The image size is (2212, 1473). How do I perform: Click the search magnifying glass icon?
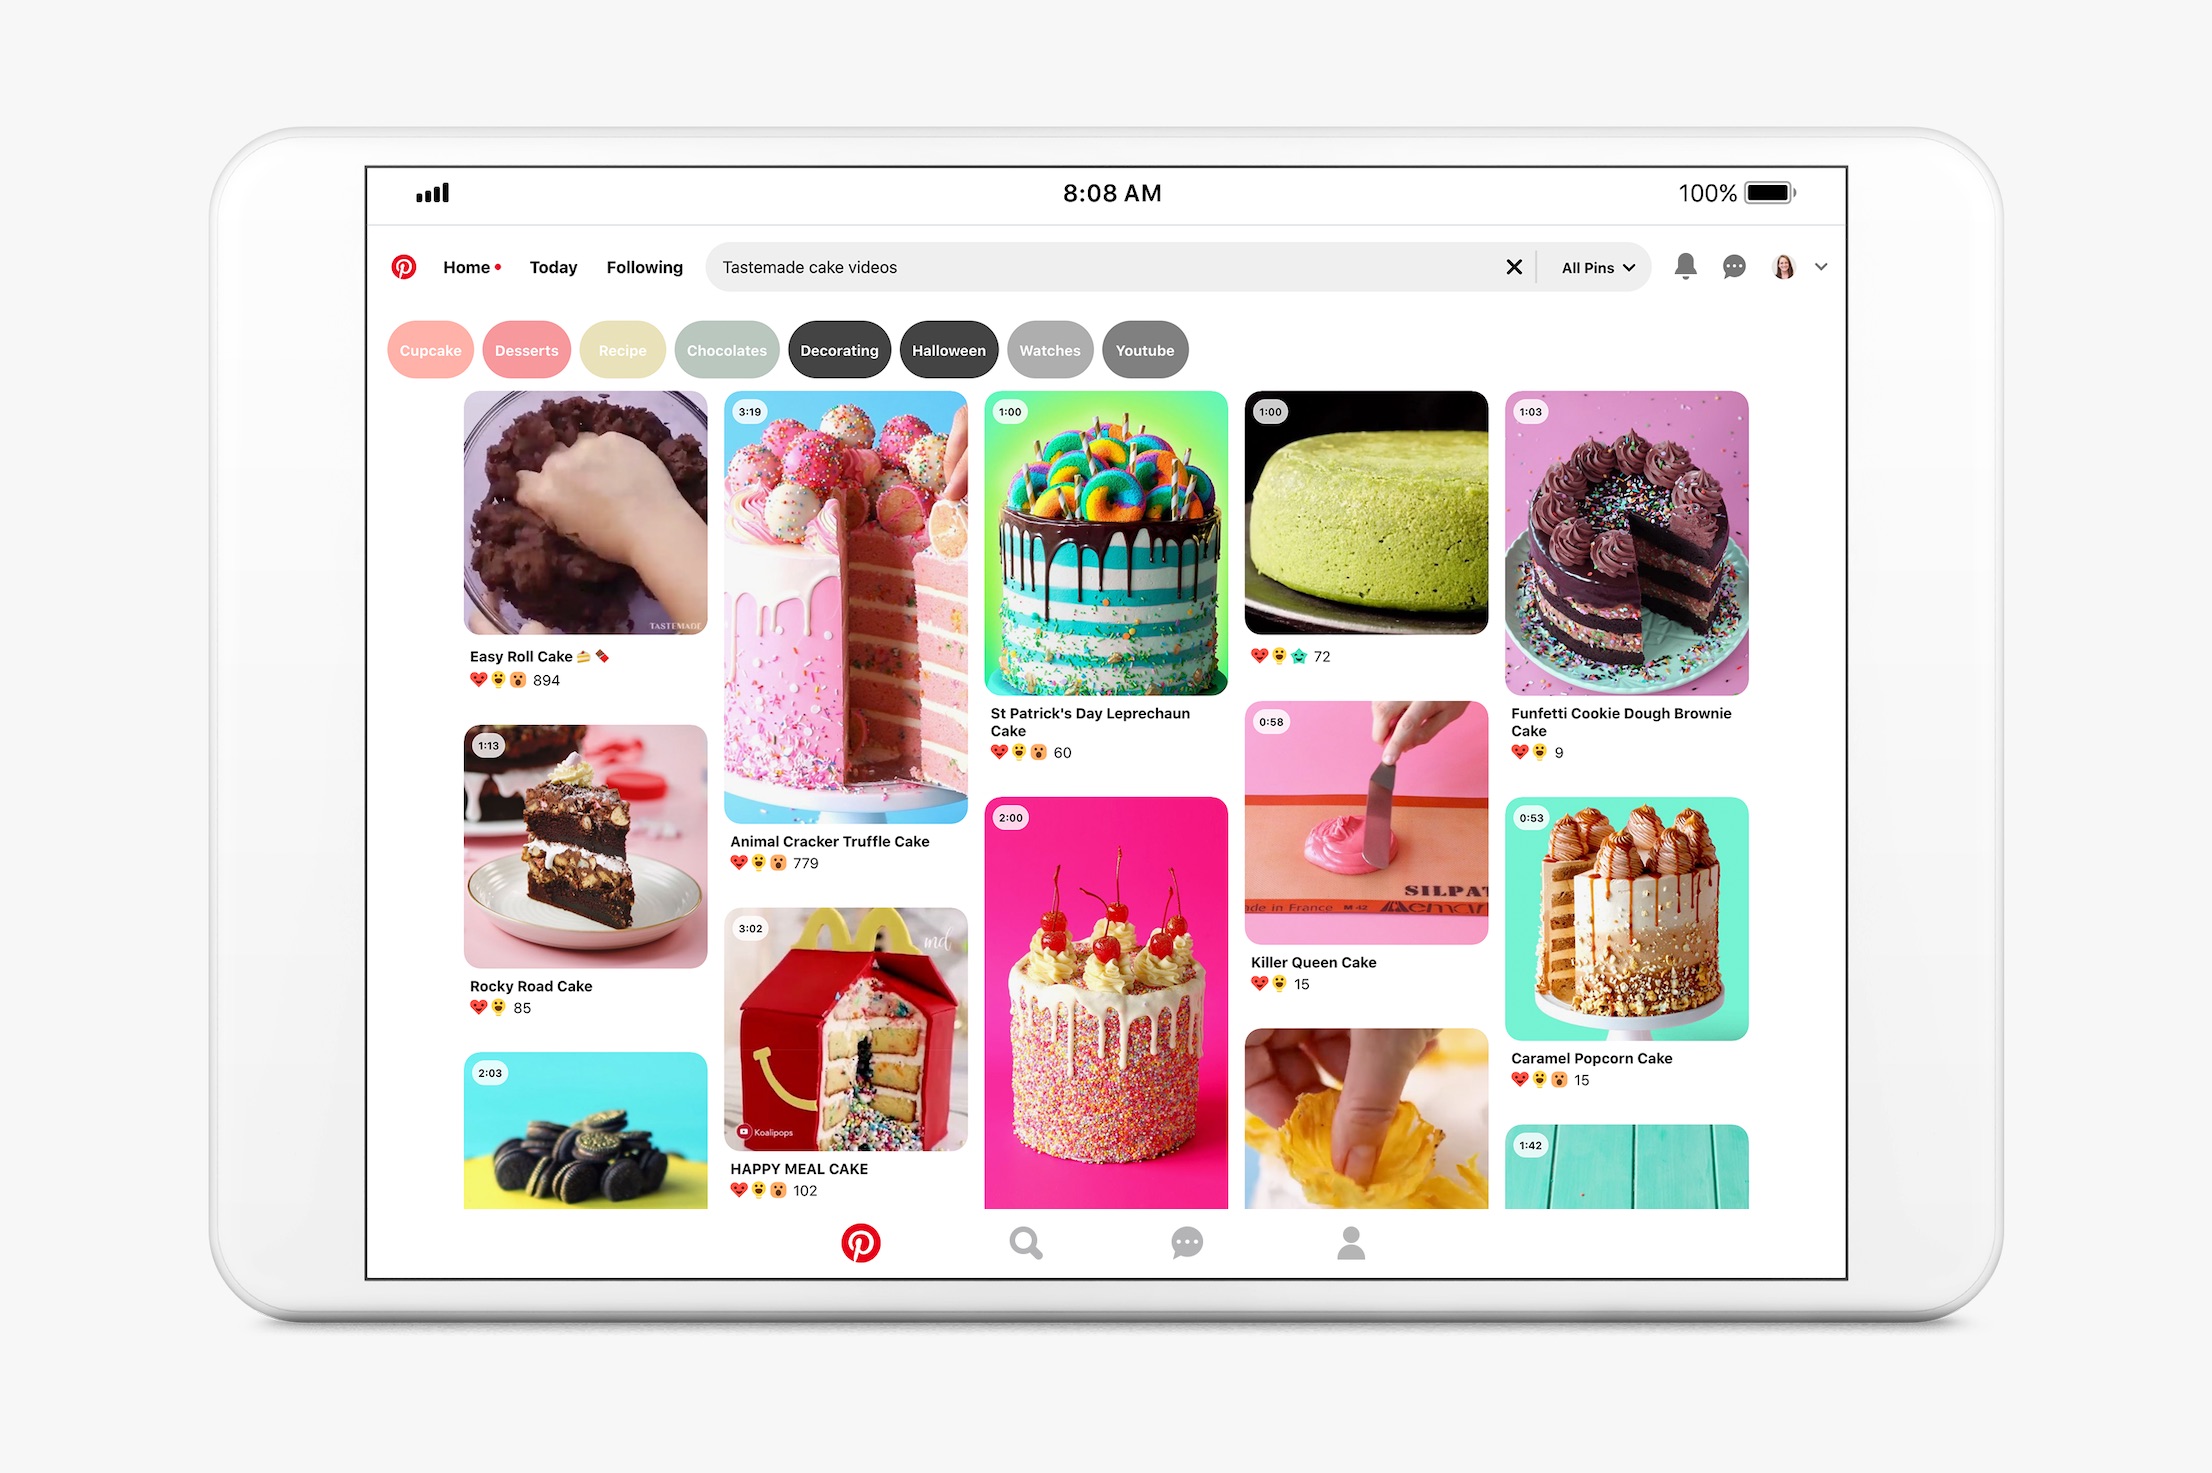[x=1022, y=1243]
